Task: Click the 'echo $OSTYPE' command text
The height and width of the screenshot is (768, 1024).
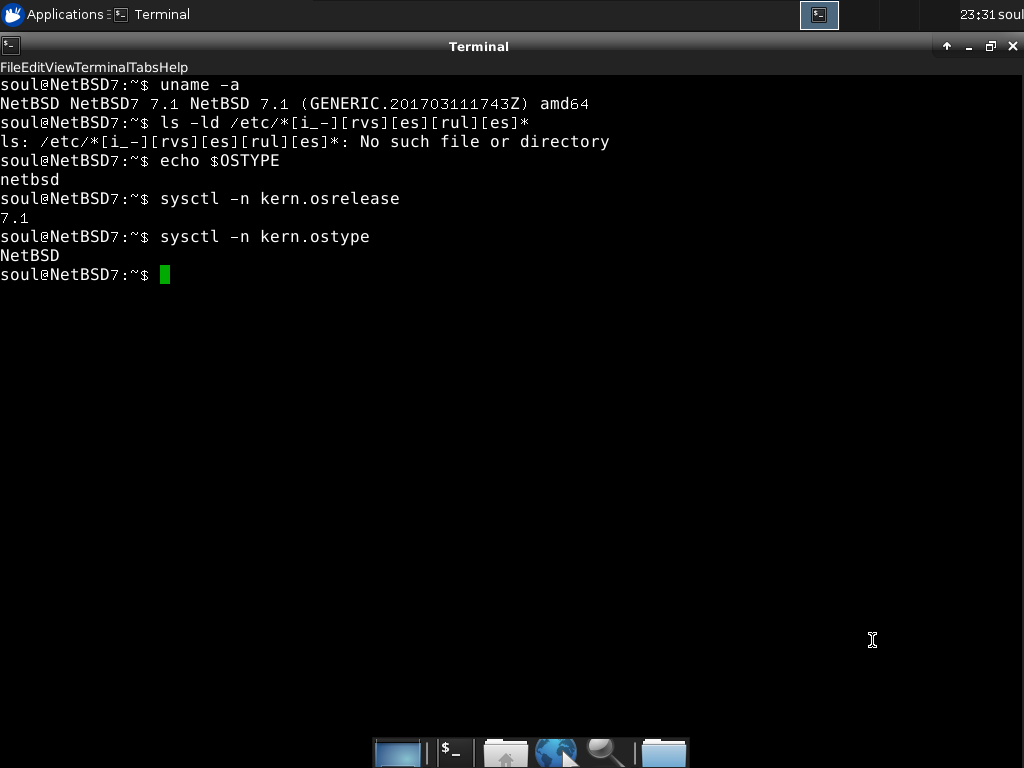Action: pos(219,161)
